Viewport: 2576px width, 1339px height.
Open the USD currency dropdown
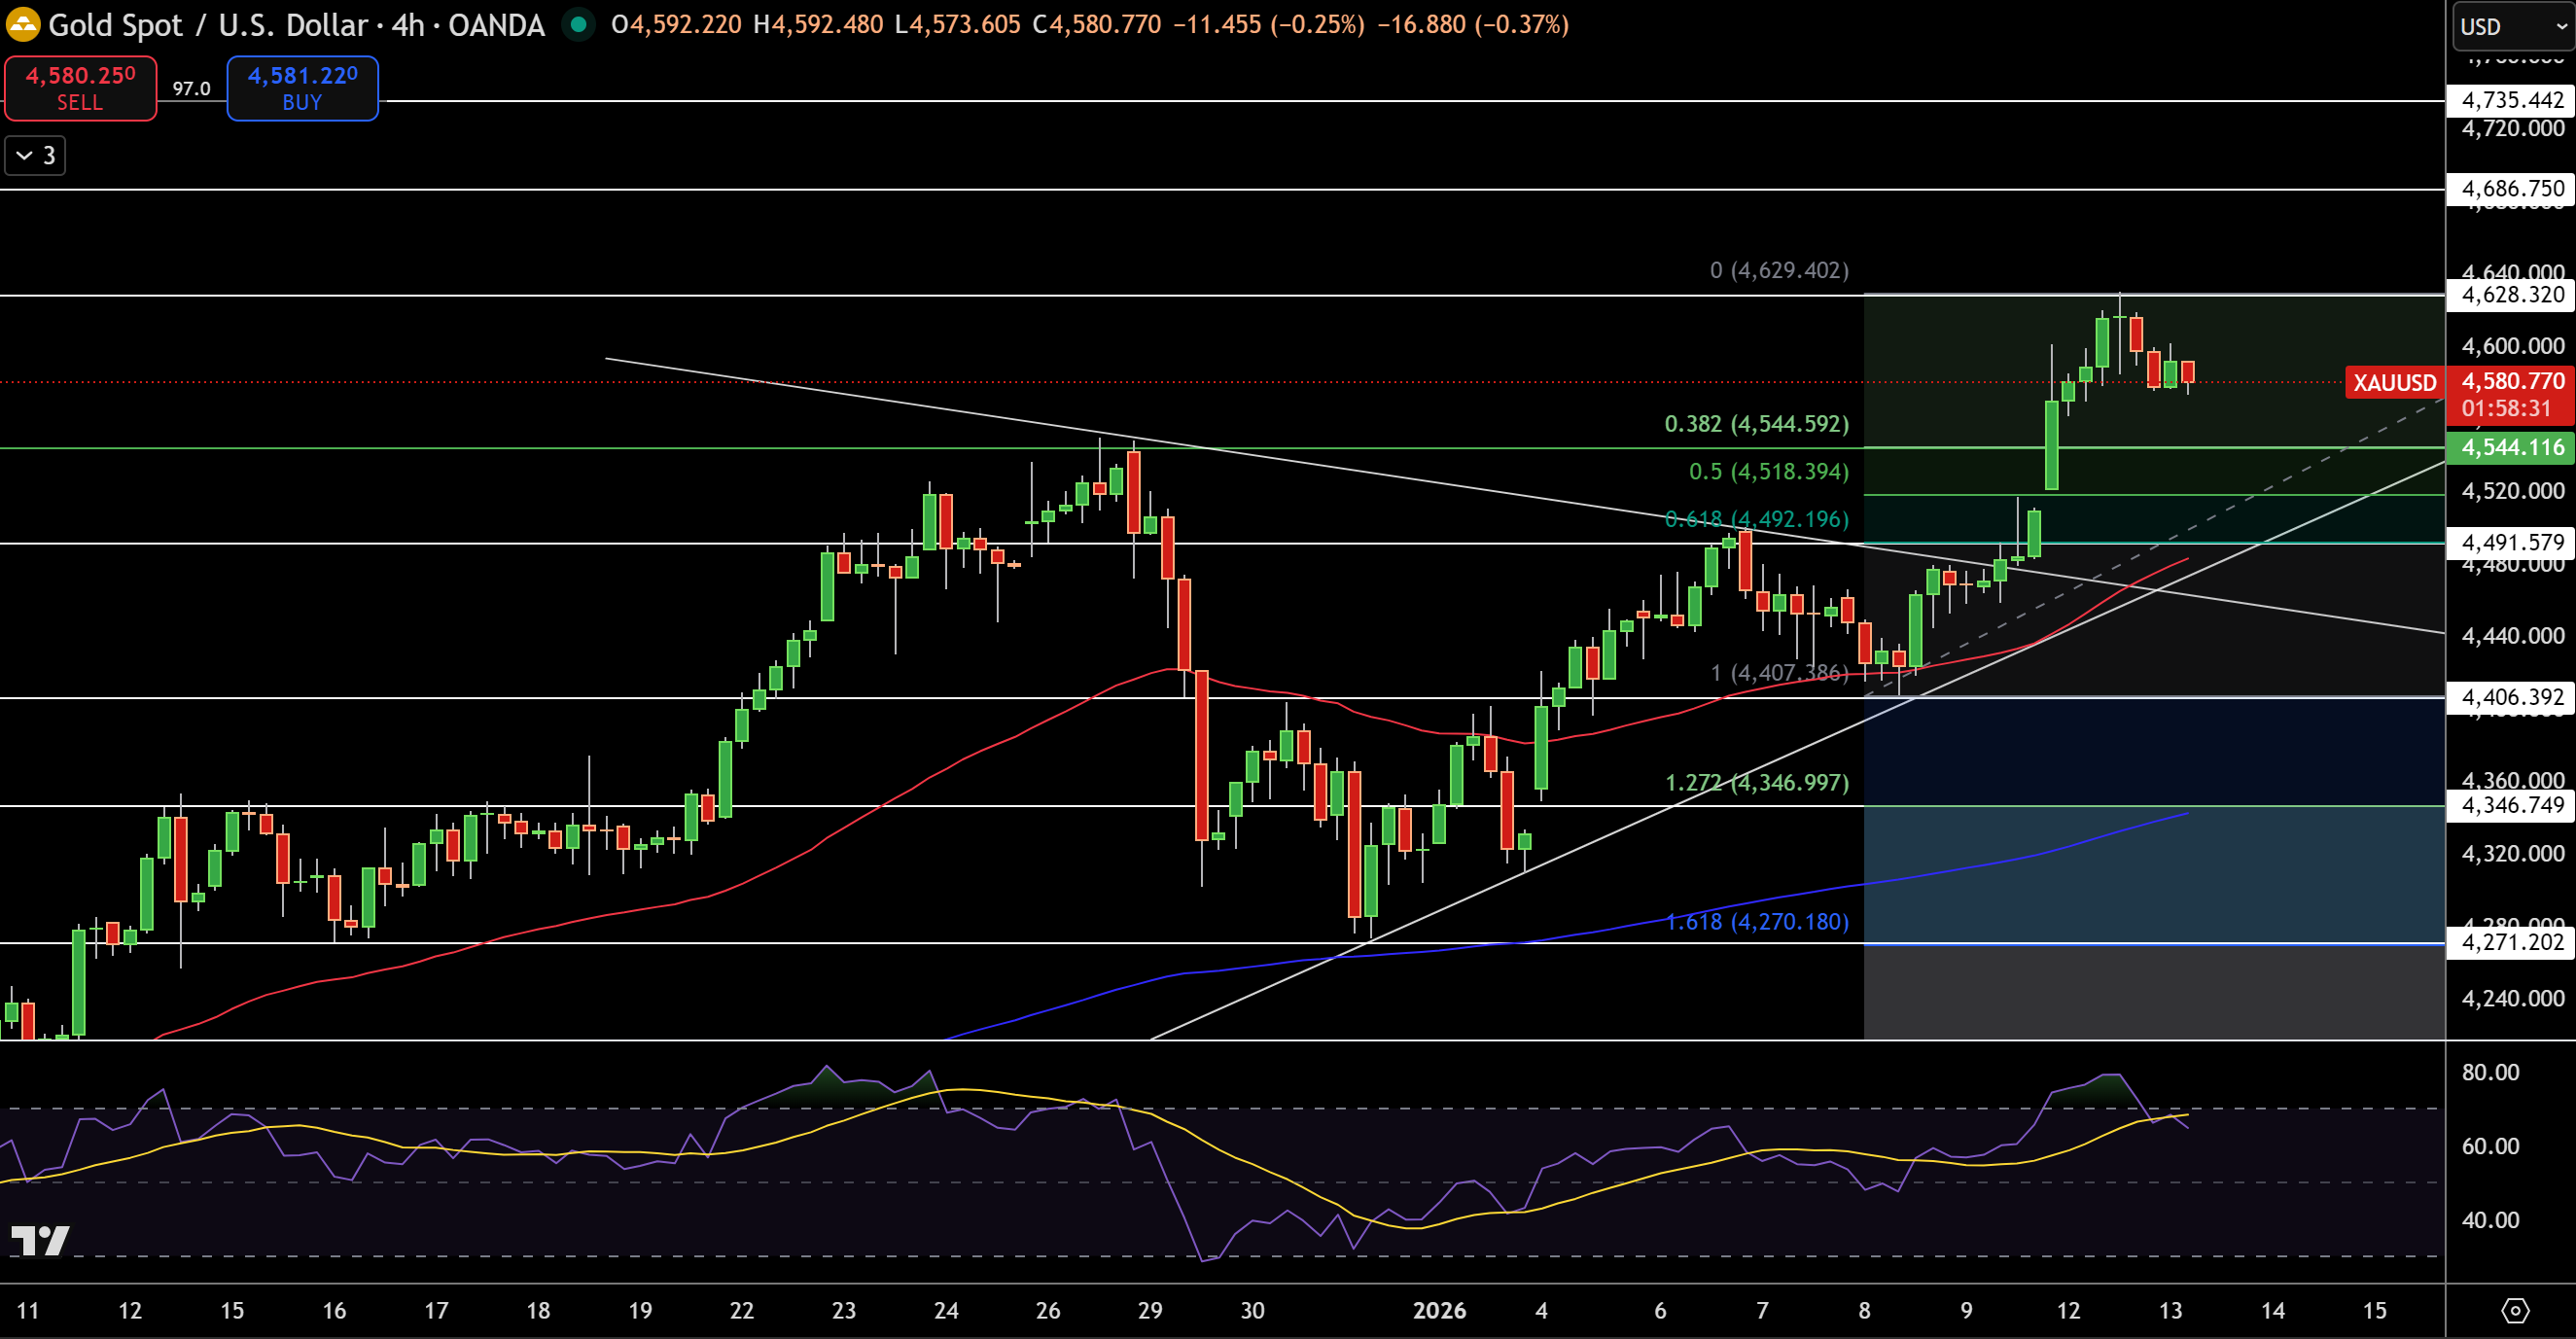2514,27
